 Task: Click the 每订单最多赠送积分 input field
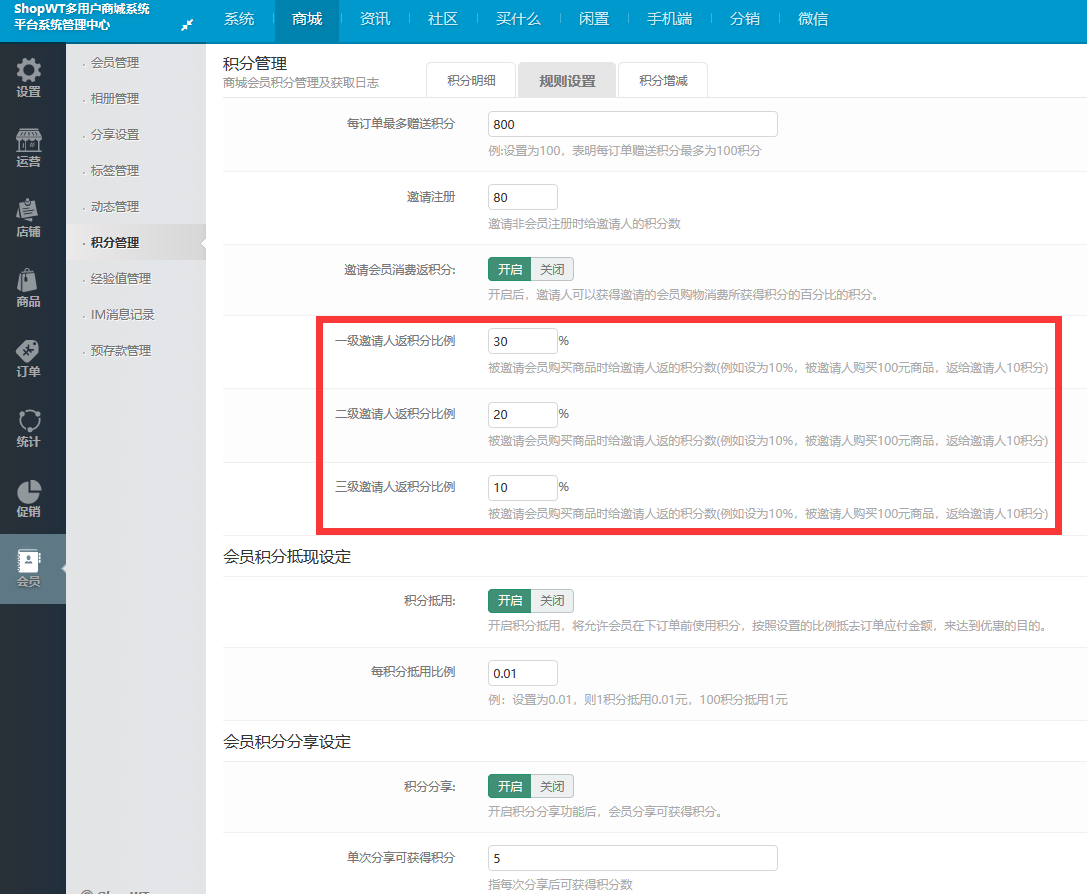pos(632,124)
